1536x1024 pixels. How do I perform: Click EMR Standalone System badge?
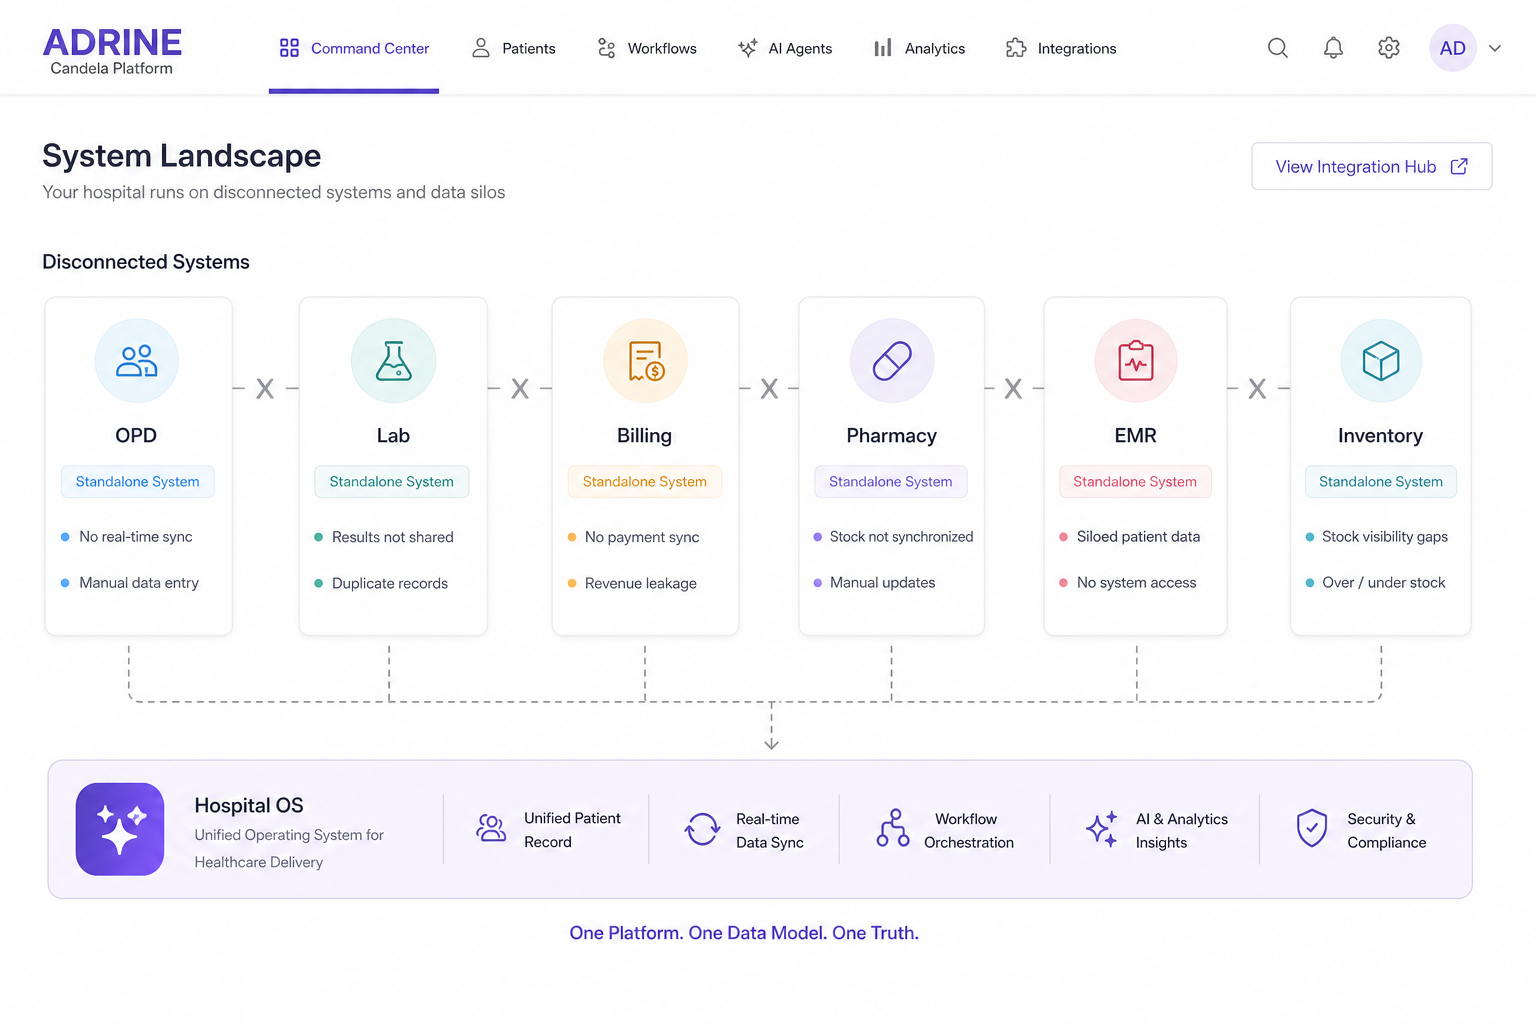[1135, 481]
